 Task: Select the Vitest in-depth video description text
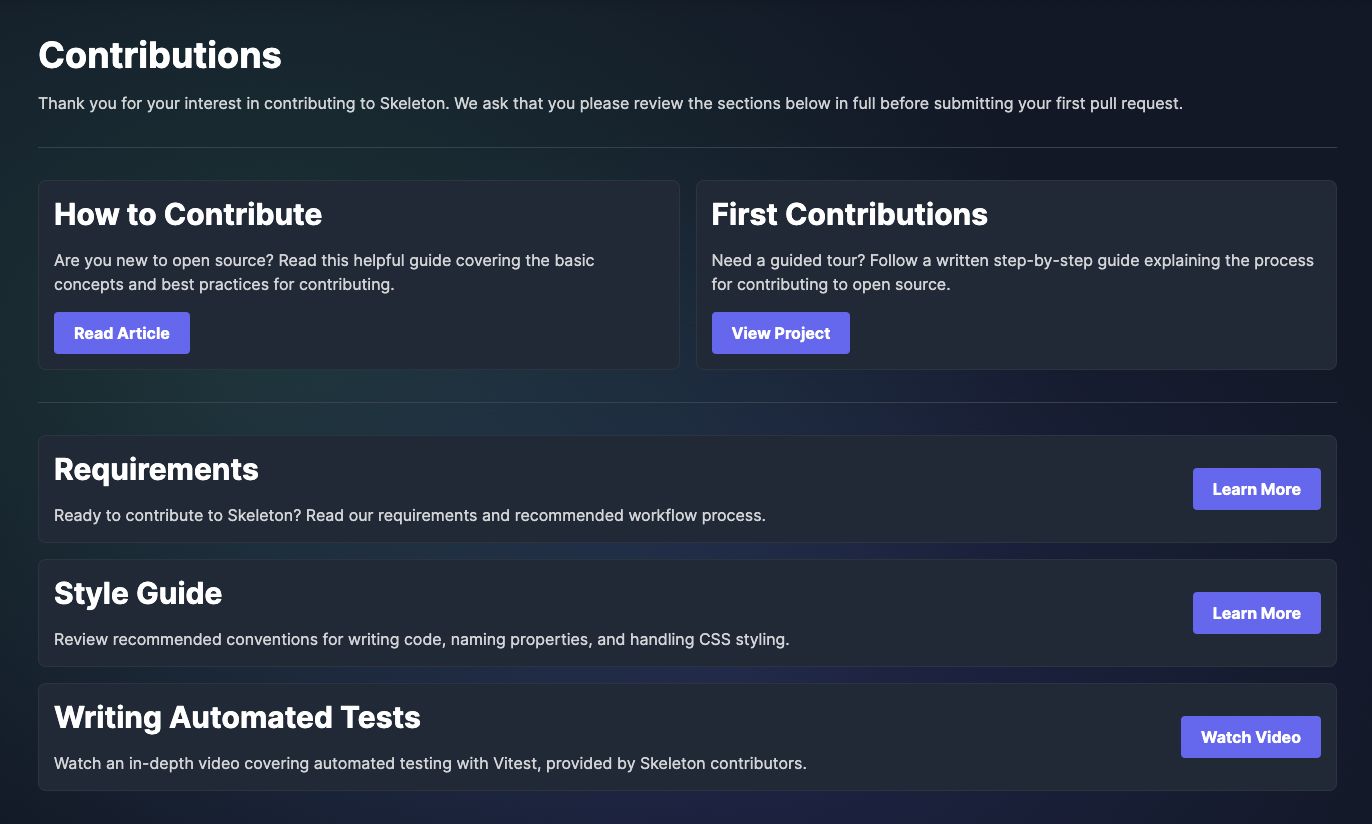430,764
